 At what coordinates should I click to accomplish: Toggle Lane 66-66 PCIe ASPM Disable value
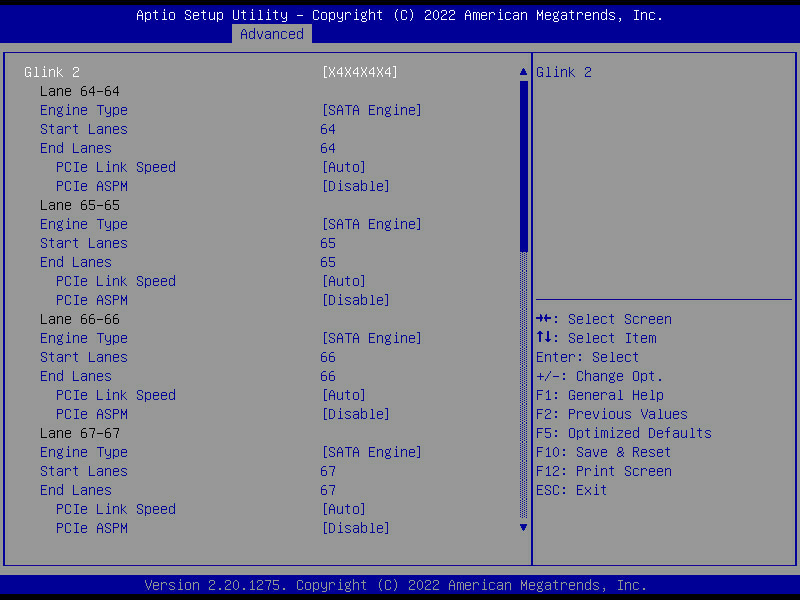(355, 414)
